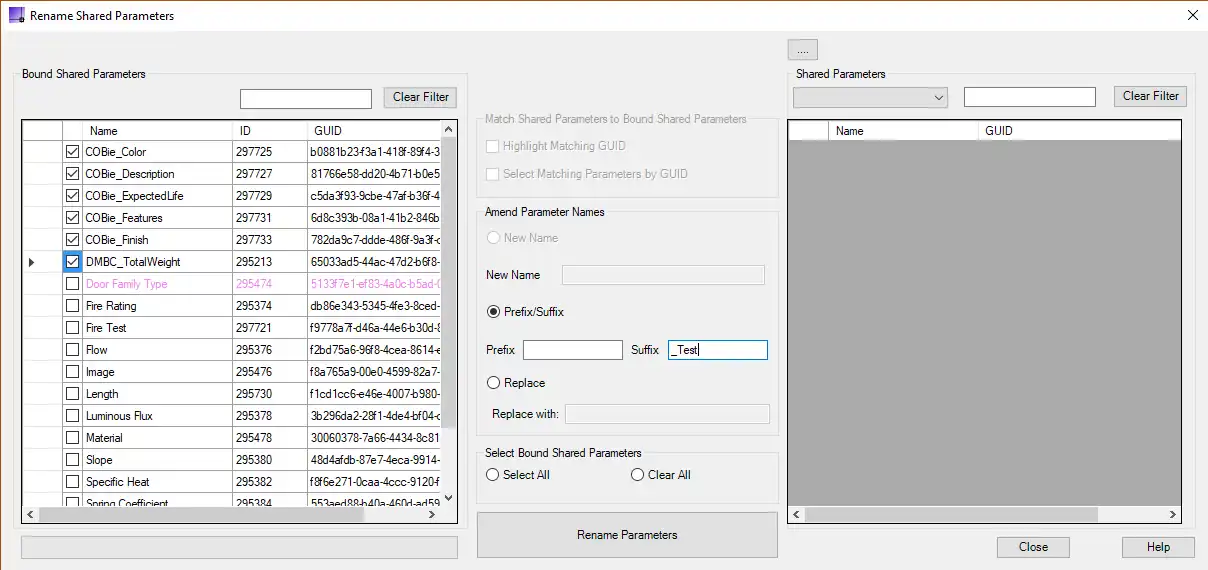Clear Filter for Bound Shared Parameters

[x=420, y=97]
